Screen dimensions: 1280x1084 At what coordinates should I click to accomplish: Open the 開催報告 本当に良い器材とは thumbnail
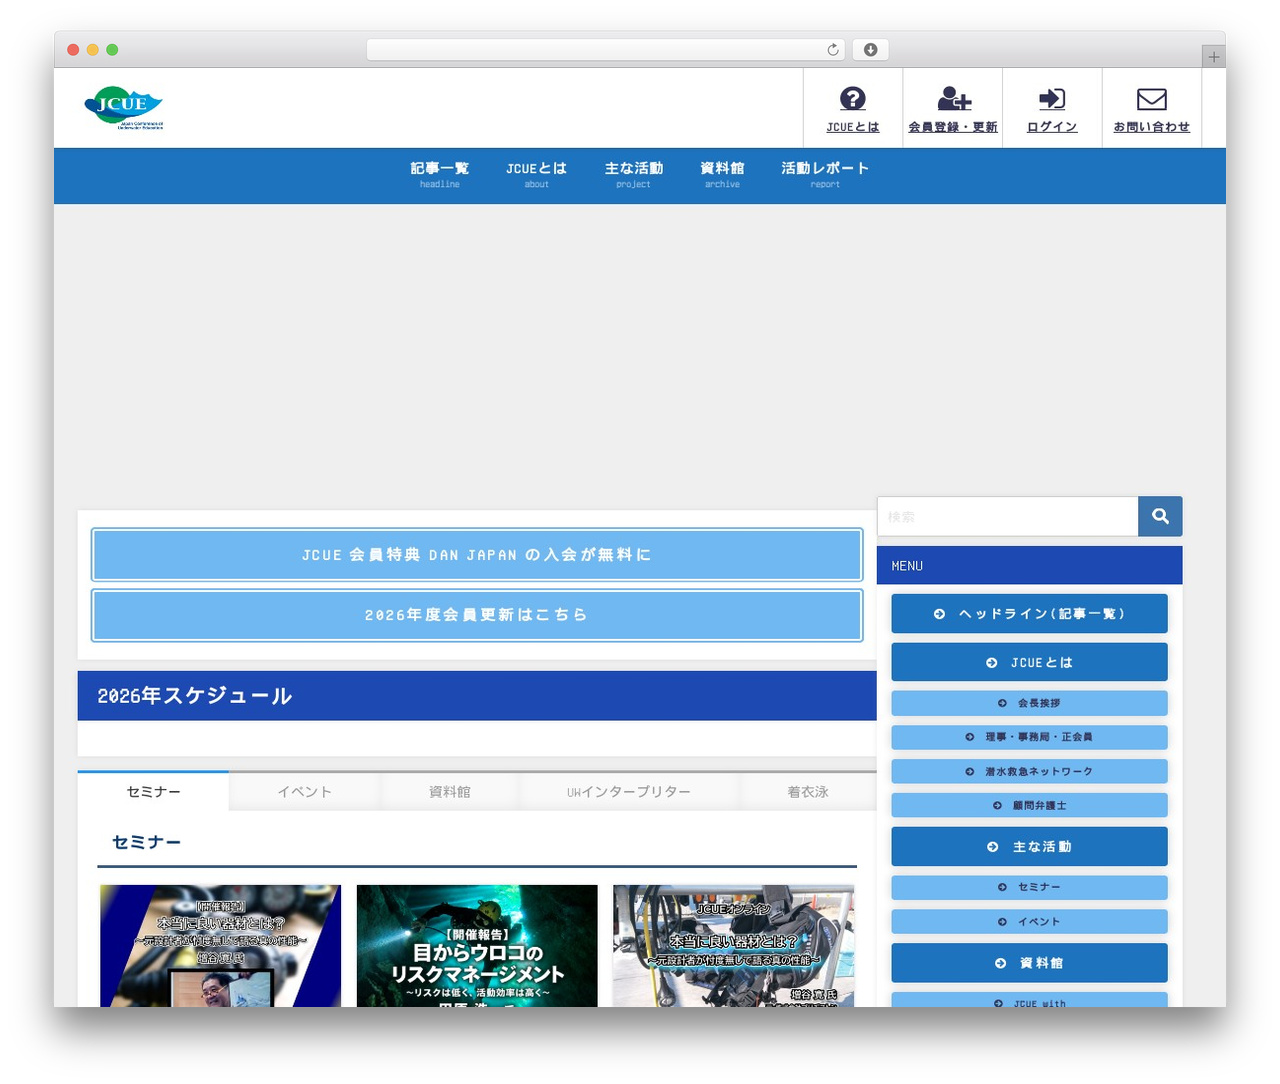pos(220,946)
